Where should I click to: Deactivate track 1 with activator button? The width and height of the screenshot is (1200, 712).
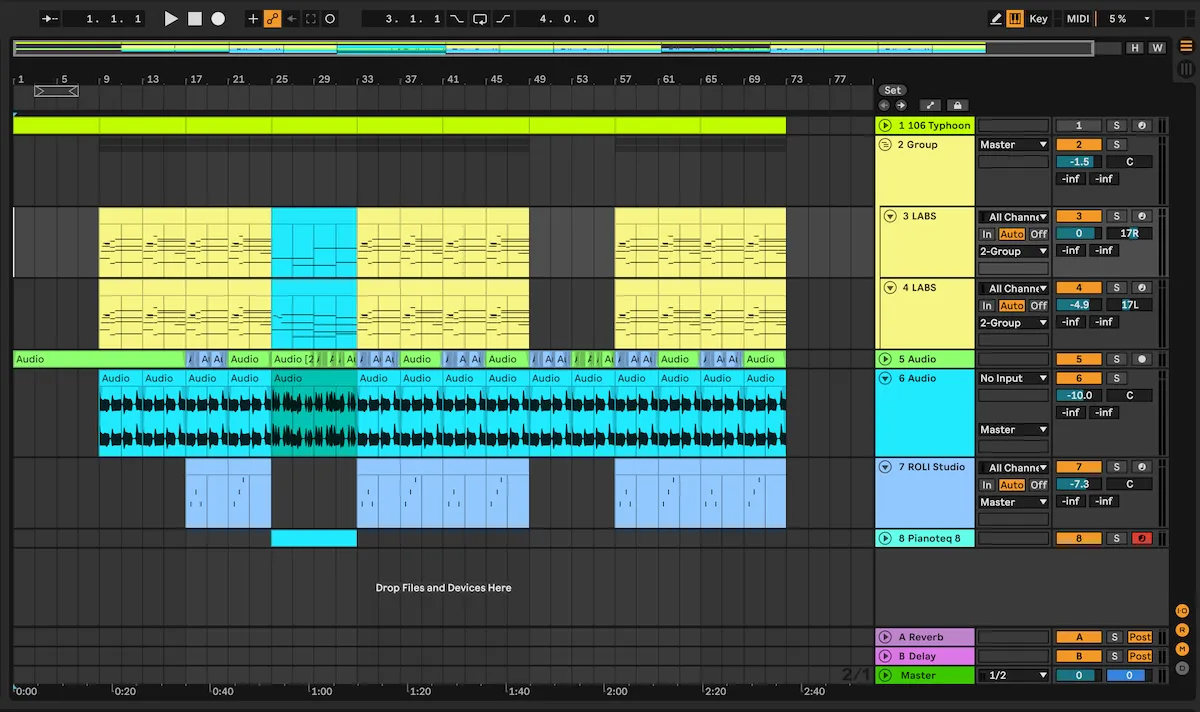tap(1079, 126)
